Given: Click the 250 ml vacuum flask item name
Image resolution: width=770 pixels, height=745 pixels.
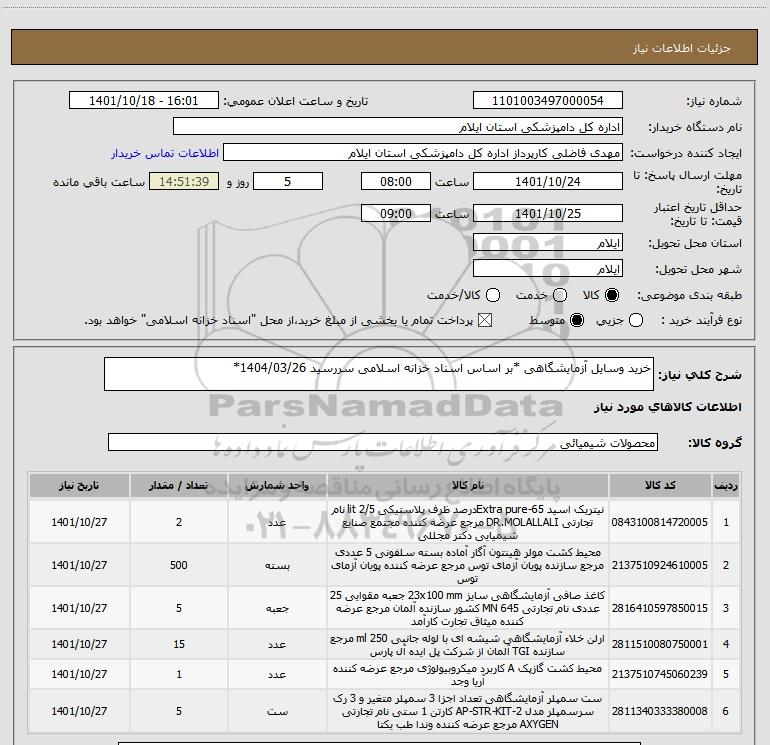Looking at the screenshot, I should coord(468,645).
